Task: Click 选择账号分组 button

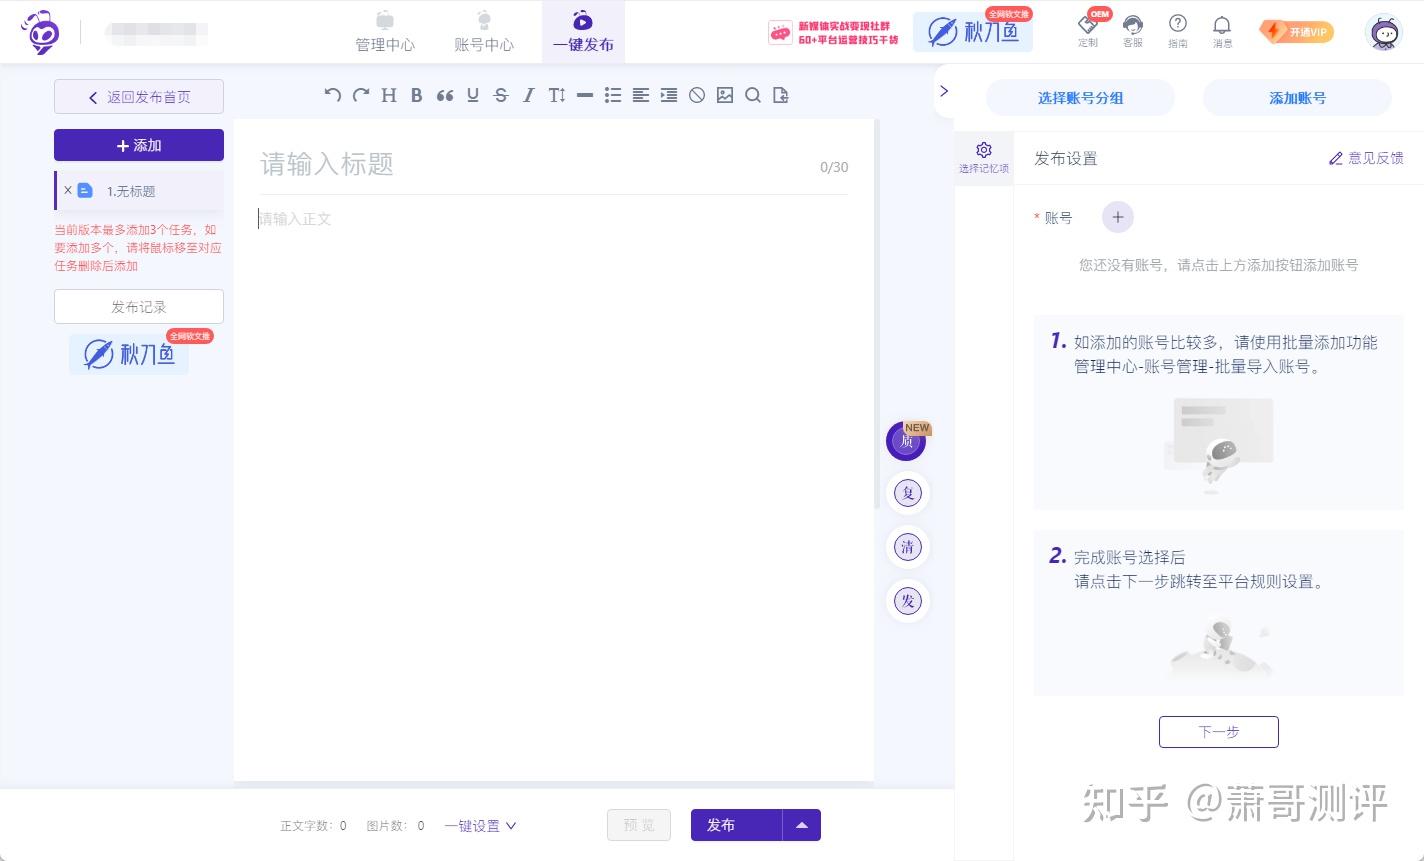Action: (1080, 98)
